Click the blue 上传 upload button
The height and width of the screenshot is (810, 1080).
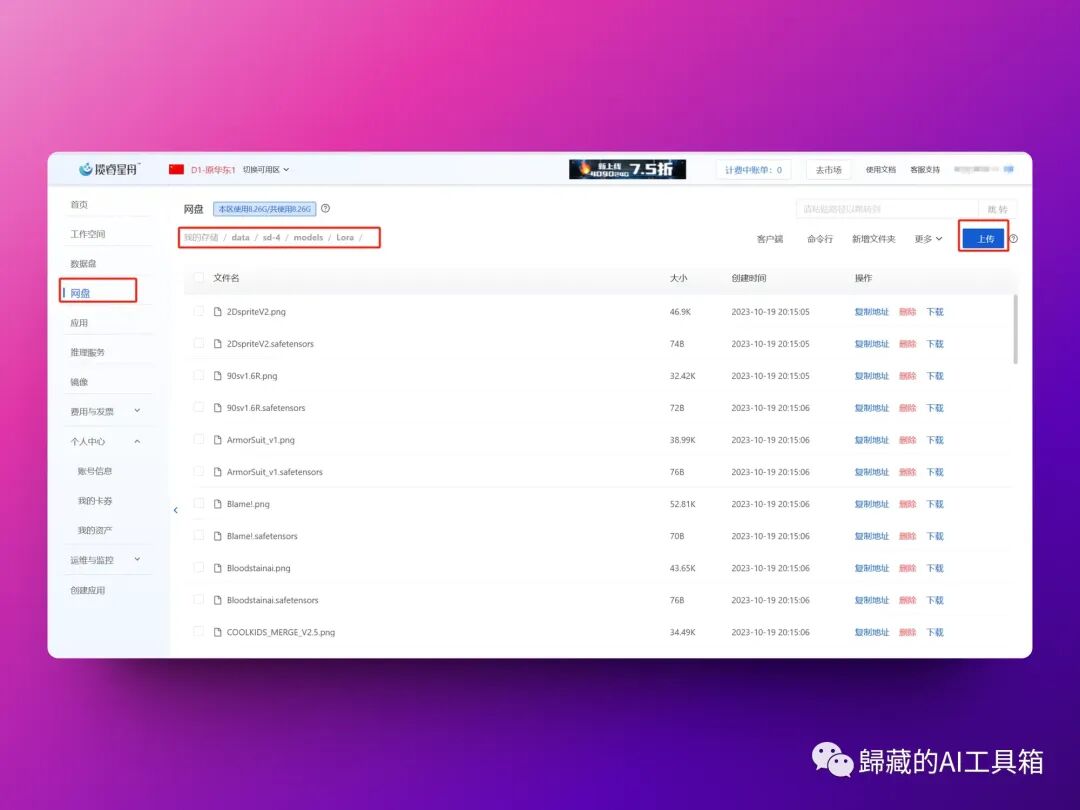pos(985,238)
